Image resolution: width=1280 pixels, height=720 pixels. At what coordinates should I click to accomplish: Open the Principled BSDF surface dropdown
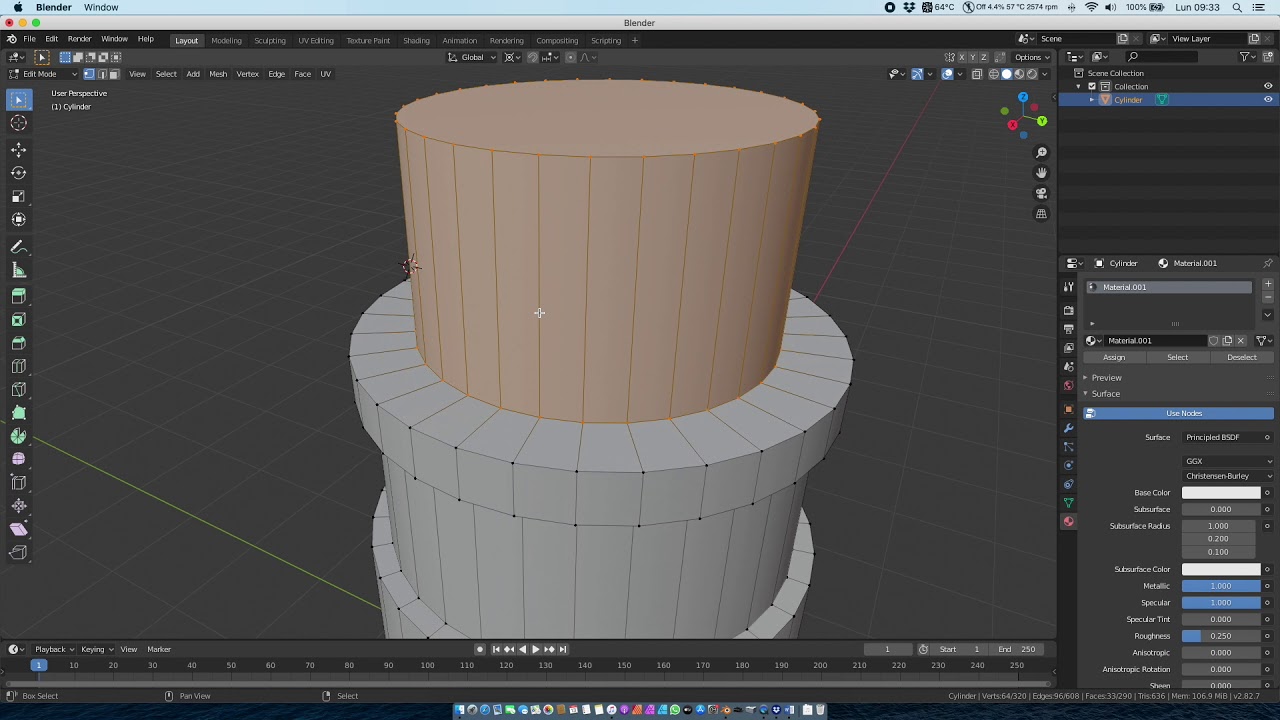[x=1222, y=437]
